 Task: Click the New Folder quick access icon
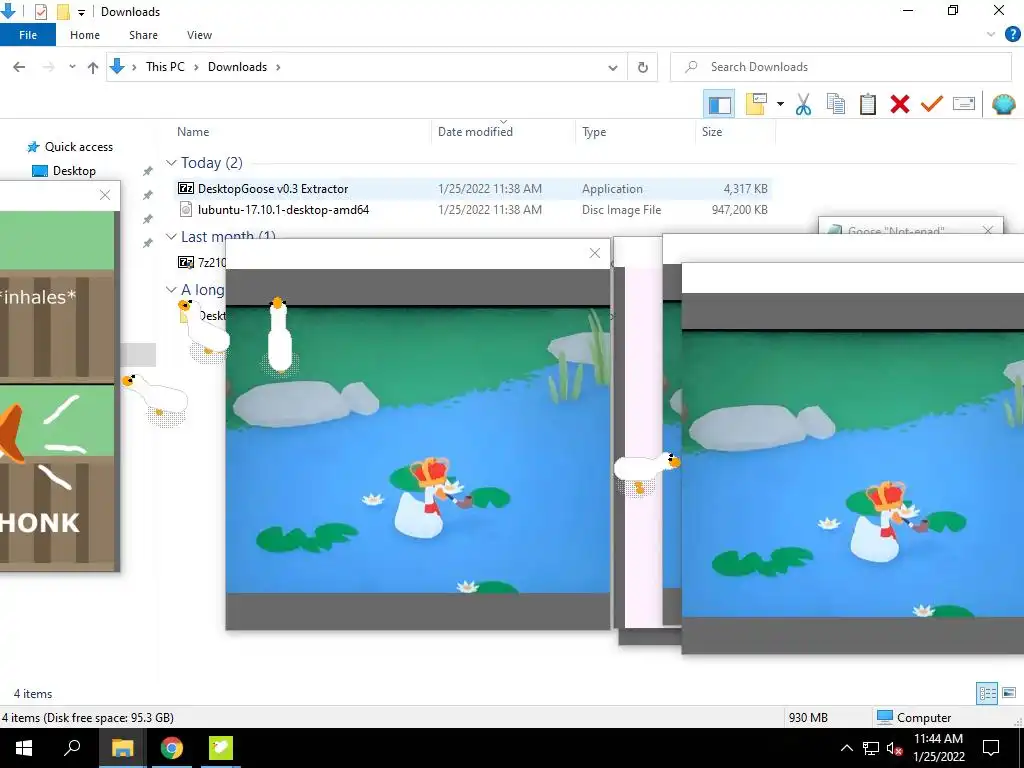point(63,12)
